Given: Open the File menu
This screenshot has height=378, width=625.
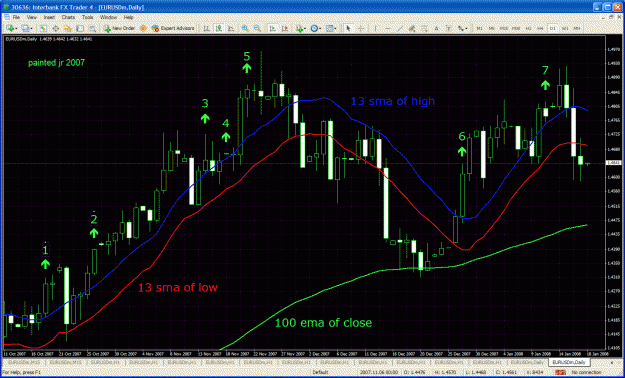Looking at the screenshot, I should (16, 18).
